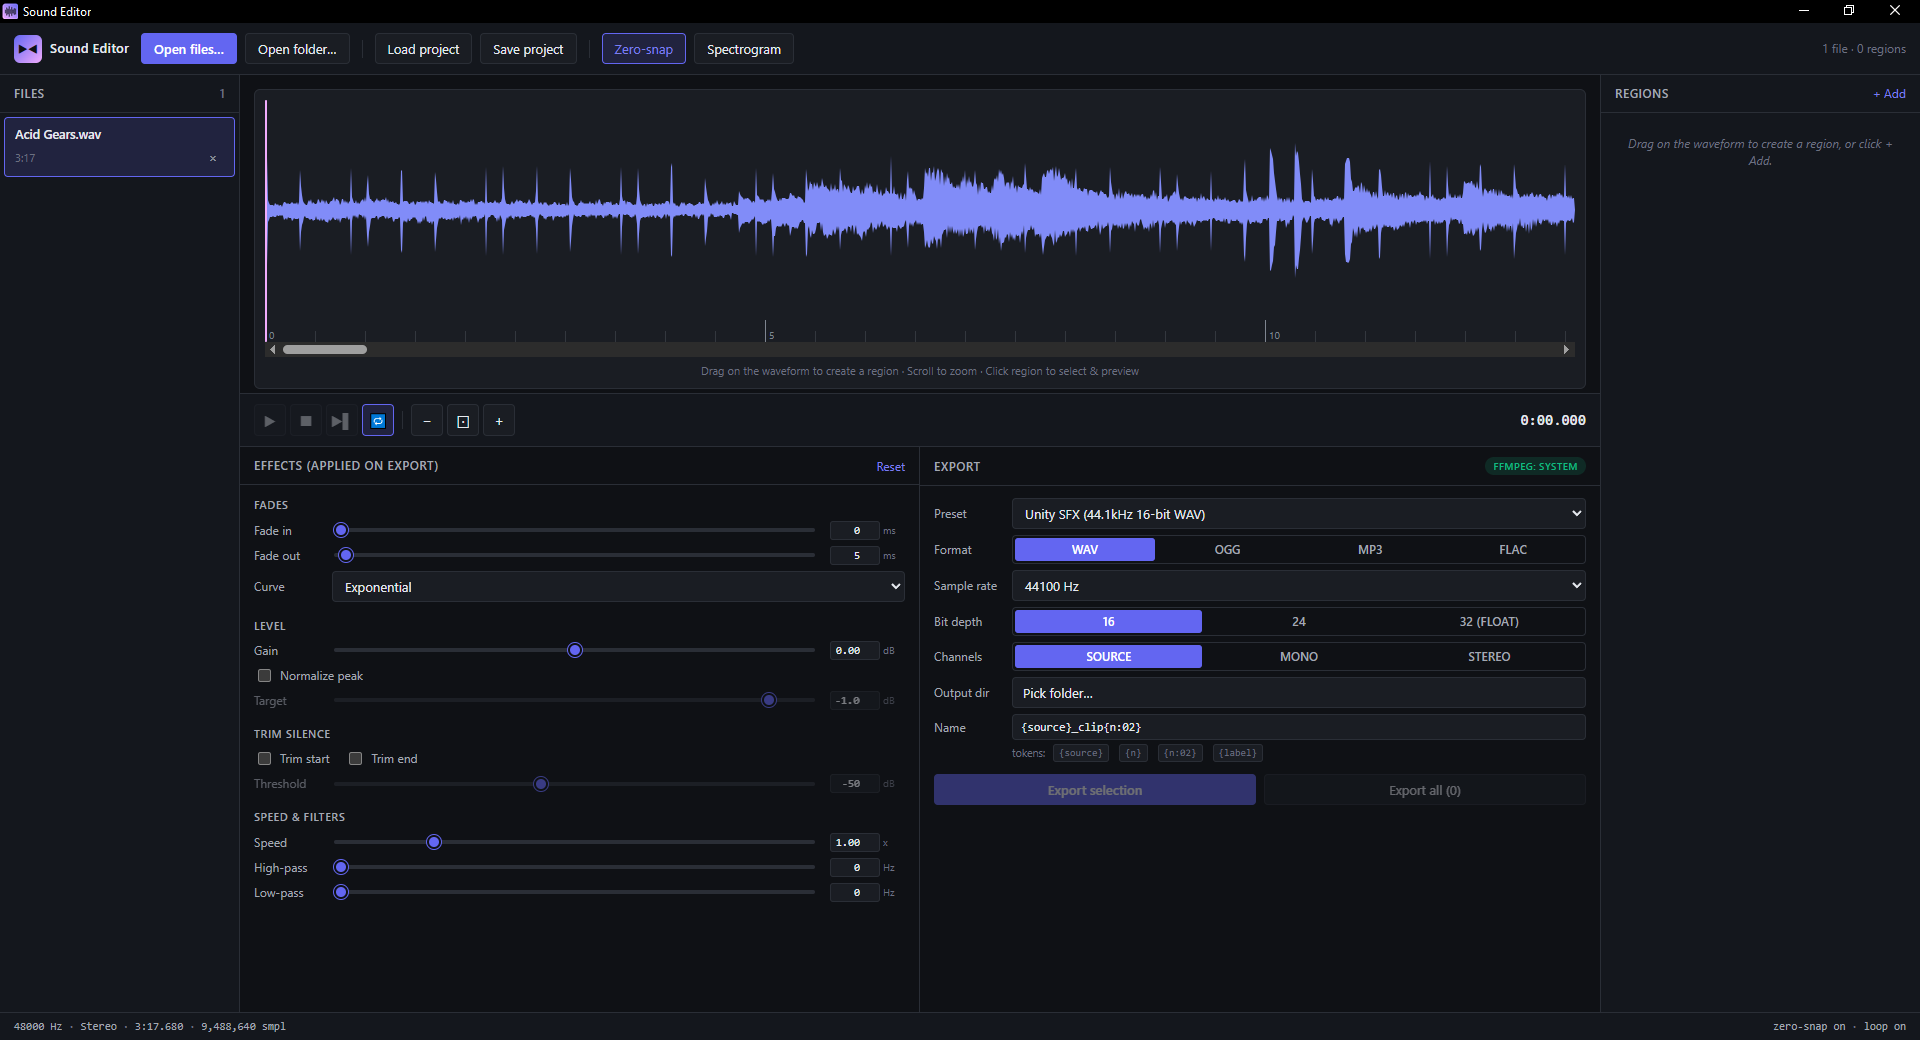Set bit depth to 16
The image size is (1920, 1040).
(1108, 622)
